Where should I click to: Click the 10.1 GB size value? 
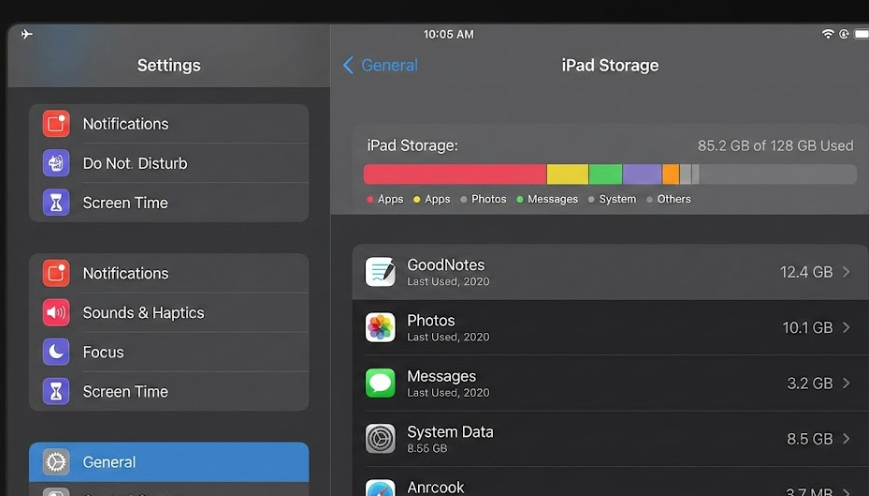(x=807, y=328)
